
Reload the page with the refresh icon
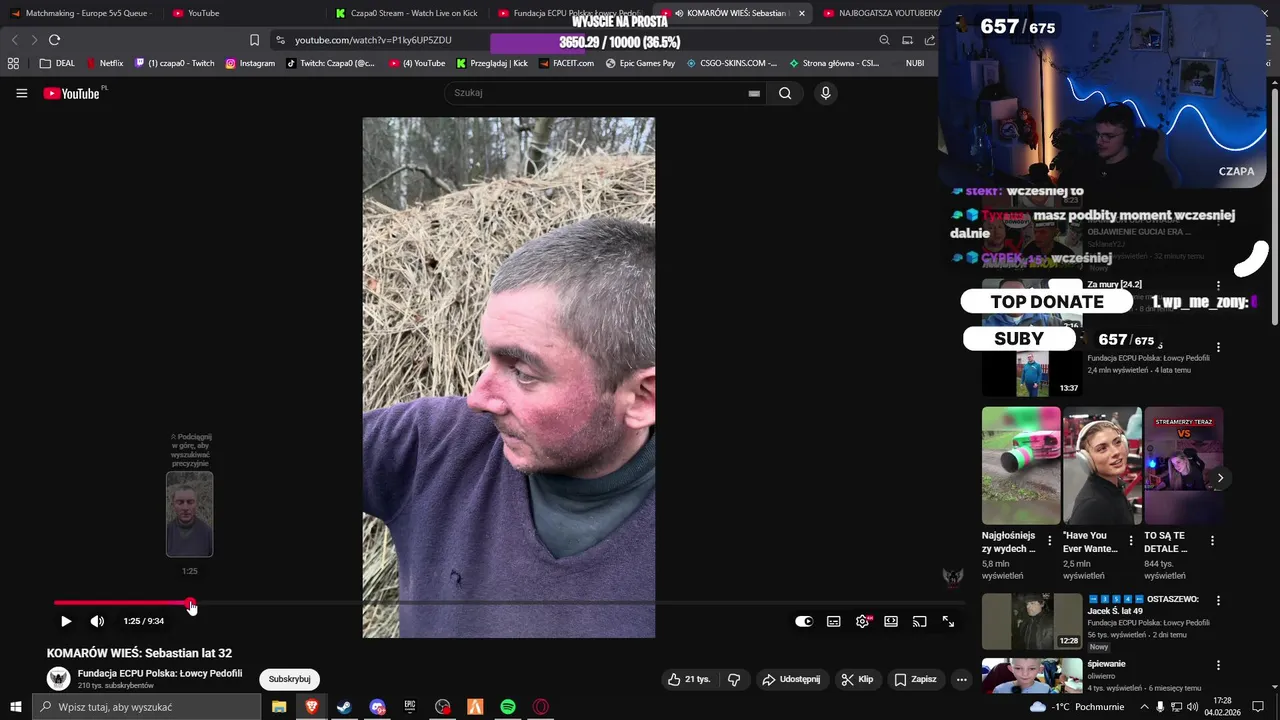point(54,40)
